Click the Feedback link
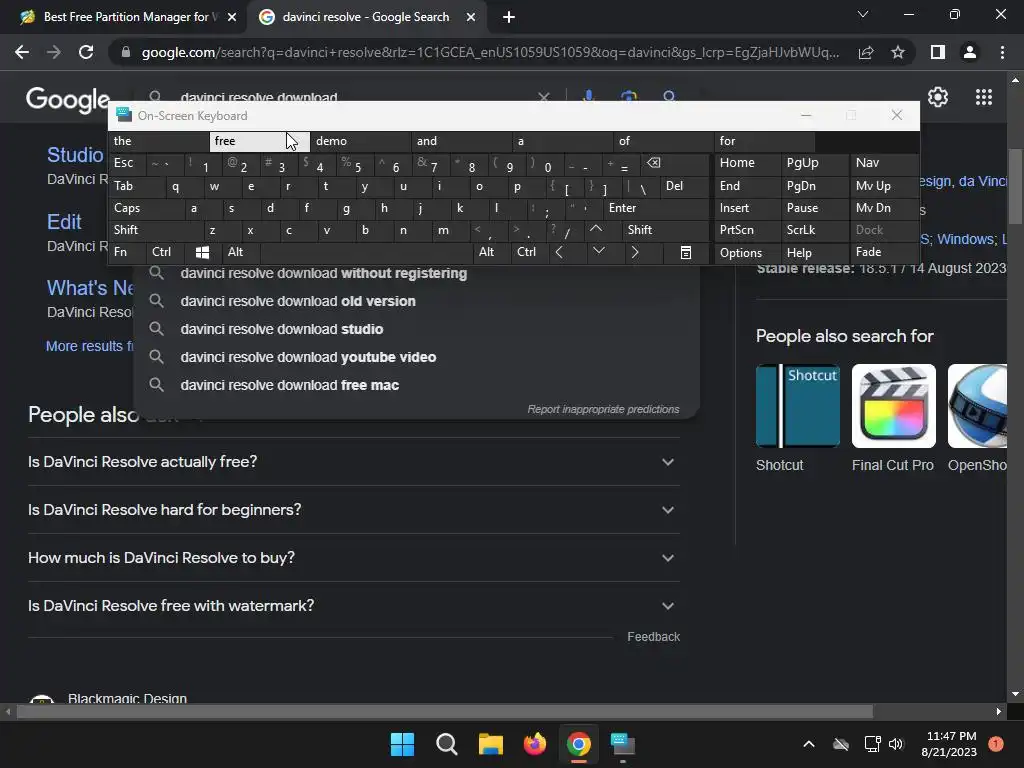The width and height of the screenshot is (1024, 768). pyautogui.click(x=653, y=637)
